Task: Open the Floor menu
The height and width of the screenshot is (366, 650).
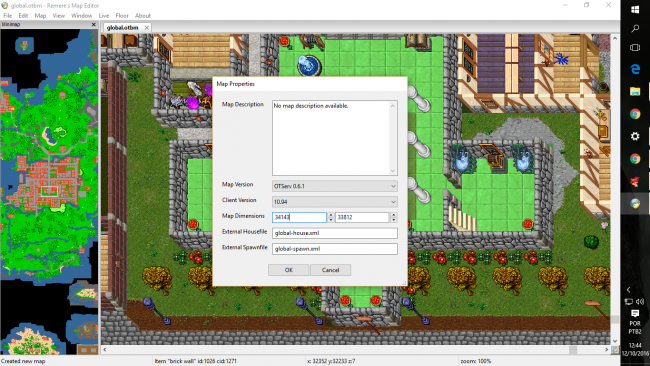Action: pyautogui.click(x=122, y=16)
